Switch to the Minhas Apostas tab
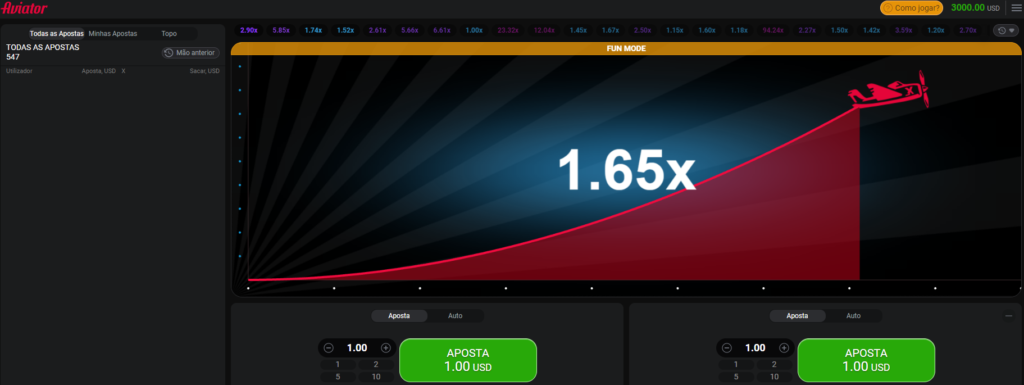 (x=112, y=33)
